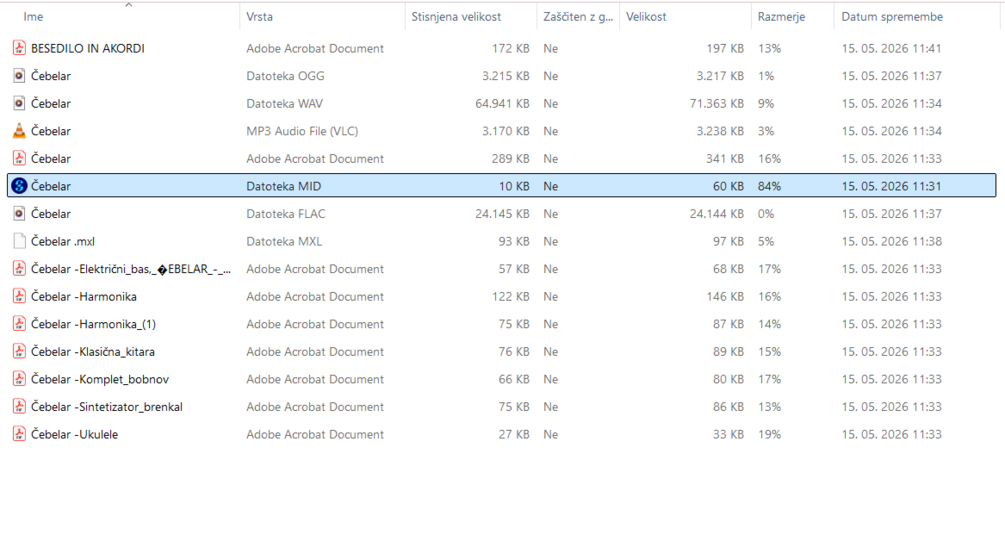Select Čebelar name in MID row
This screenshot has width=1005, height=541.
click(x=51, y=186)
